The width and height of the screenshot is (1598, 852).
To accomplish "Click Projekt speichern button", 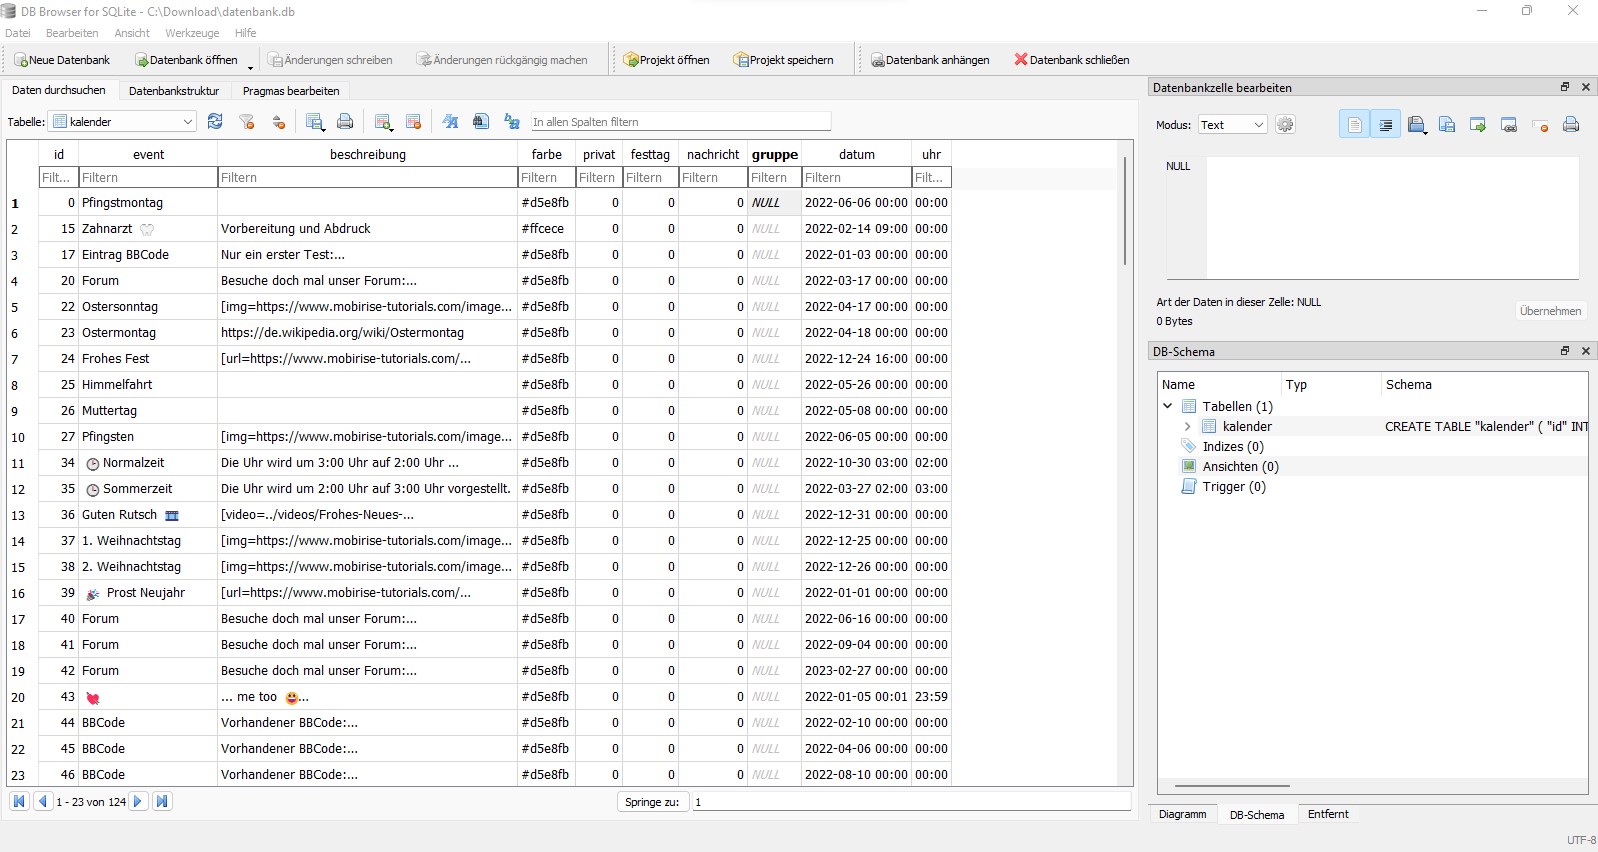I will (x=783, y=60).
